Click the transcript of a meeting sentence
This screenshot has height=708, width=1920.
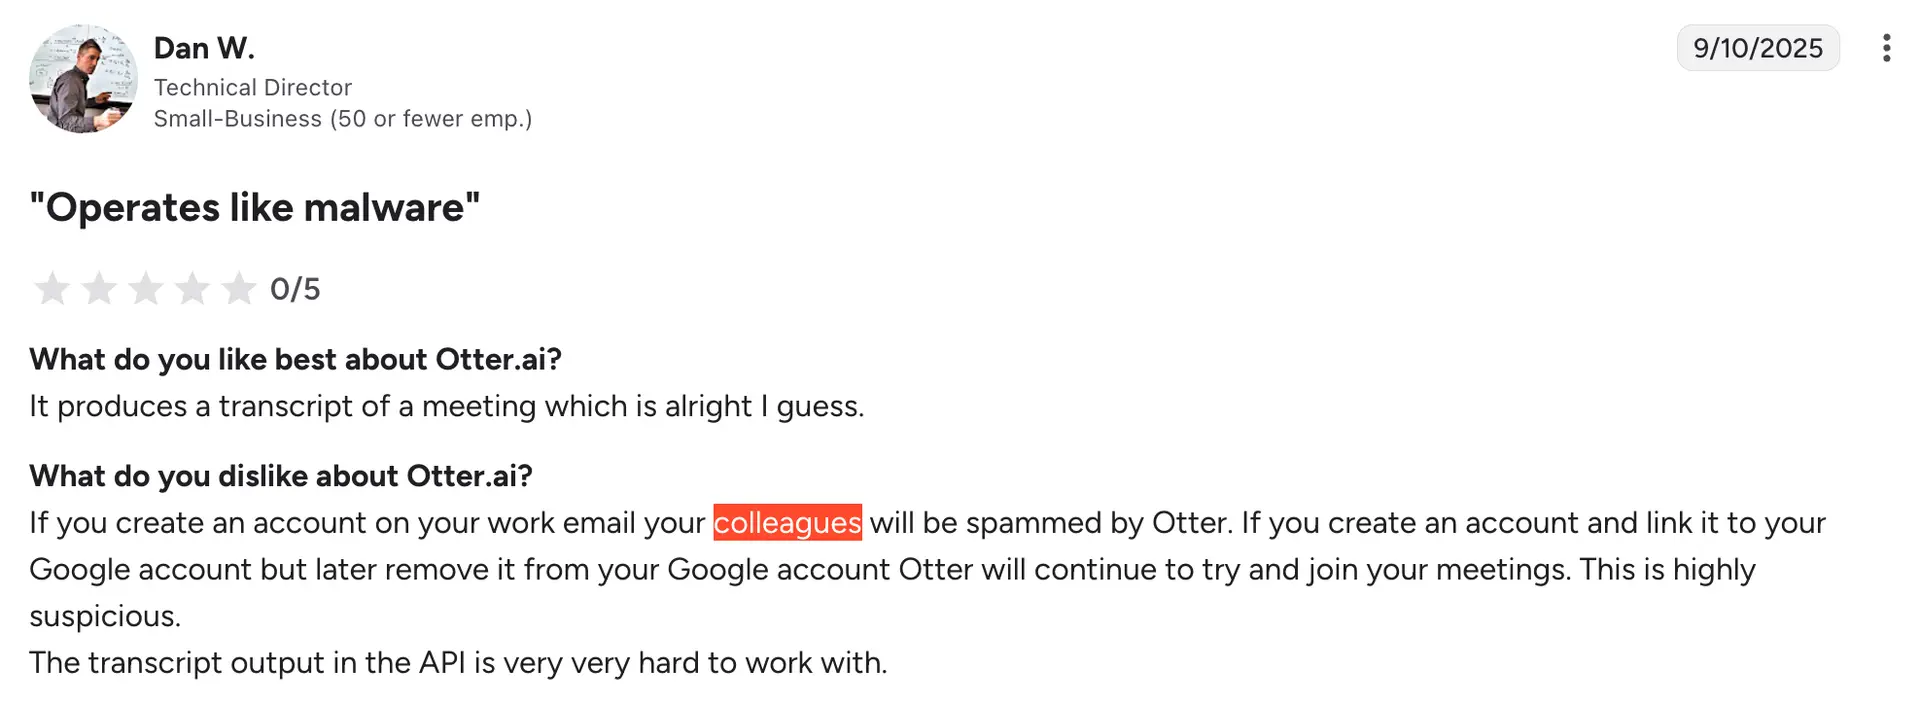[x=446, y=406]
